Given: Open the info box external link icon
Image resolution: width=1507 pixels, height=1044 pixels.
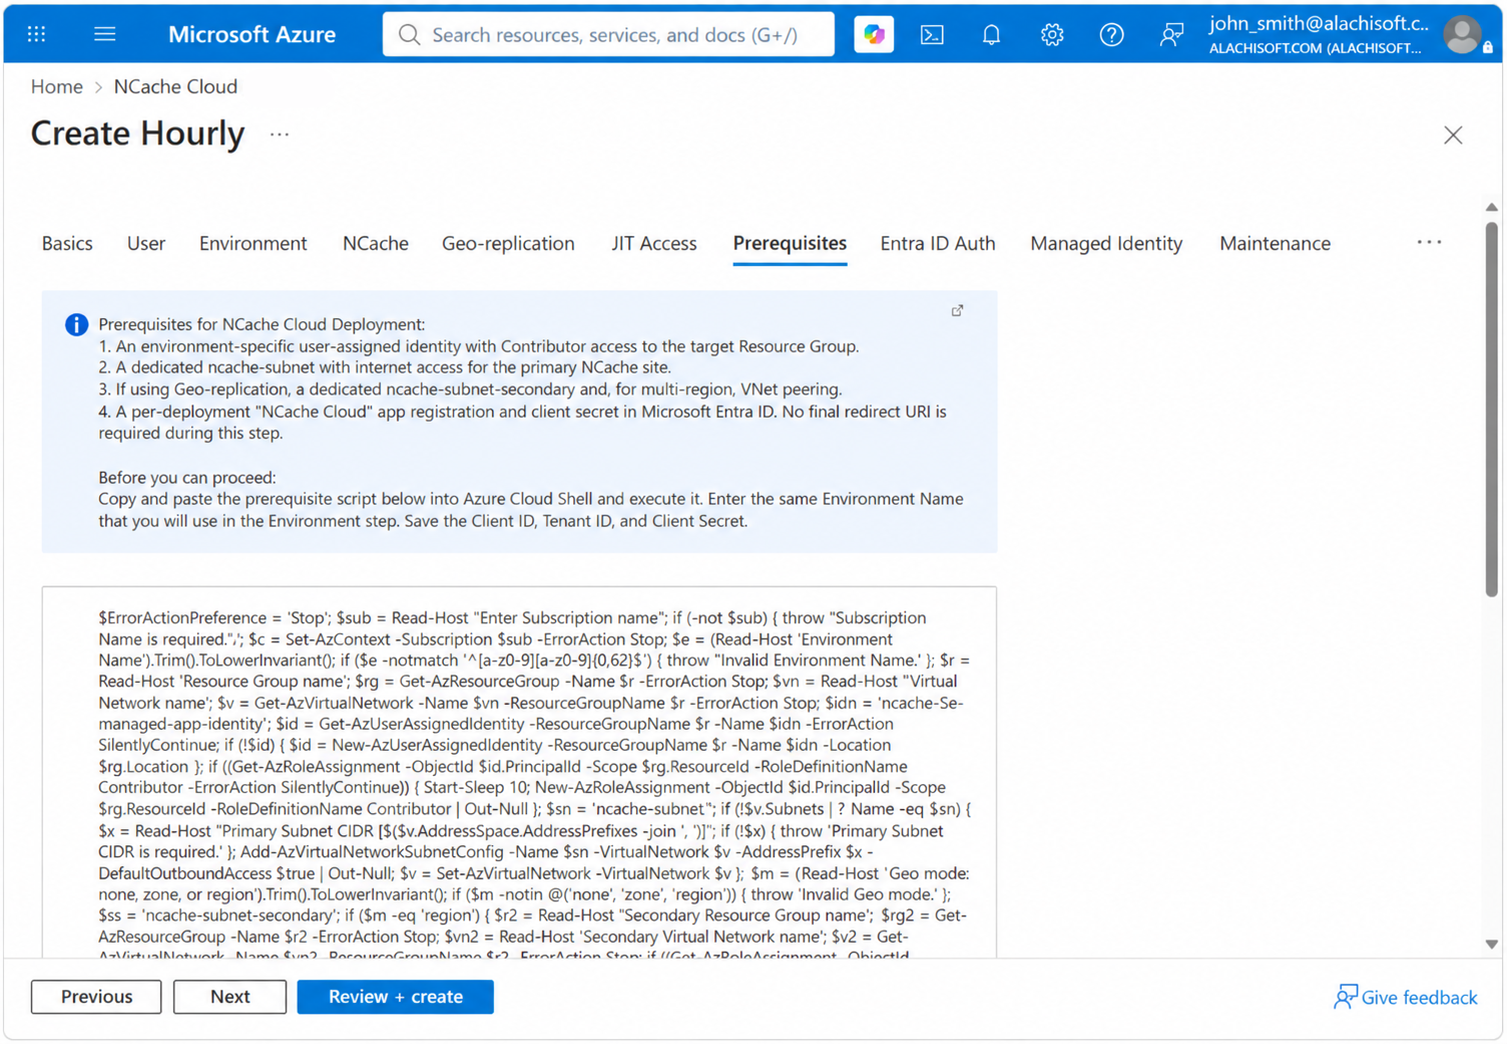Looking at the screenshot, I should click(x=957, y=311).
